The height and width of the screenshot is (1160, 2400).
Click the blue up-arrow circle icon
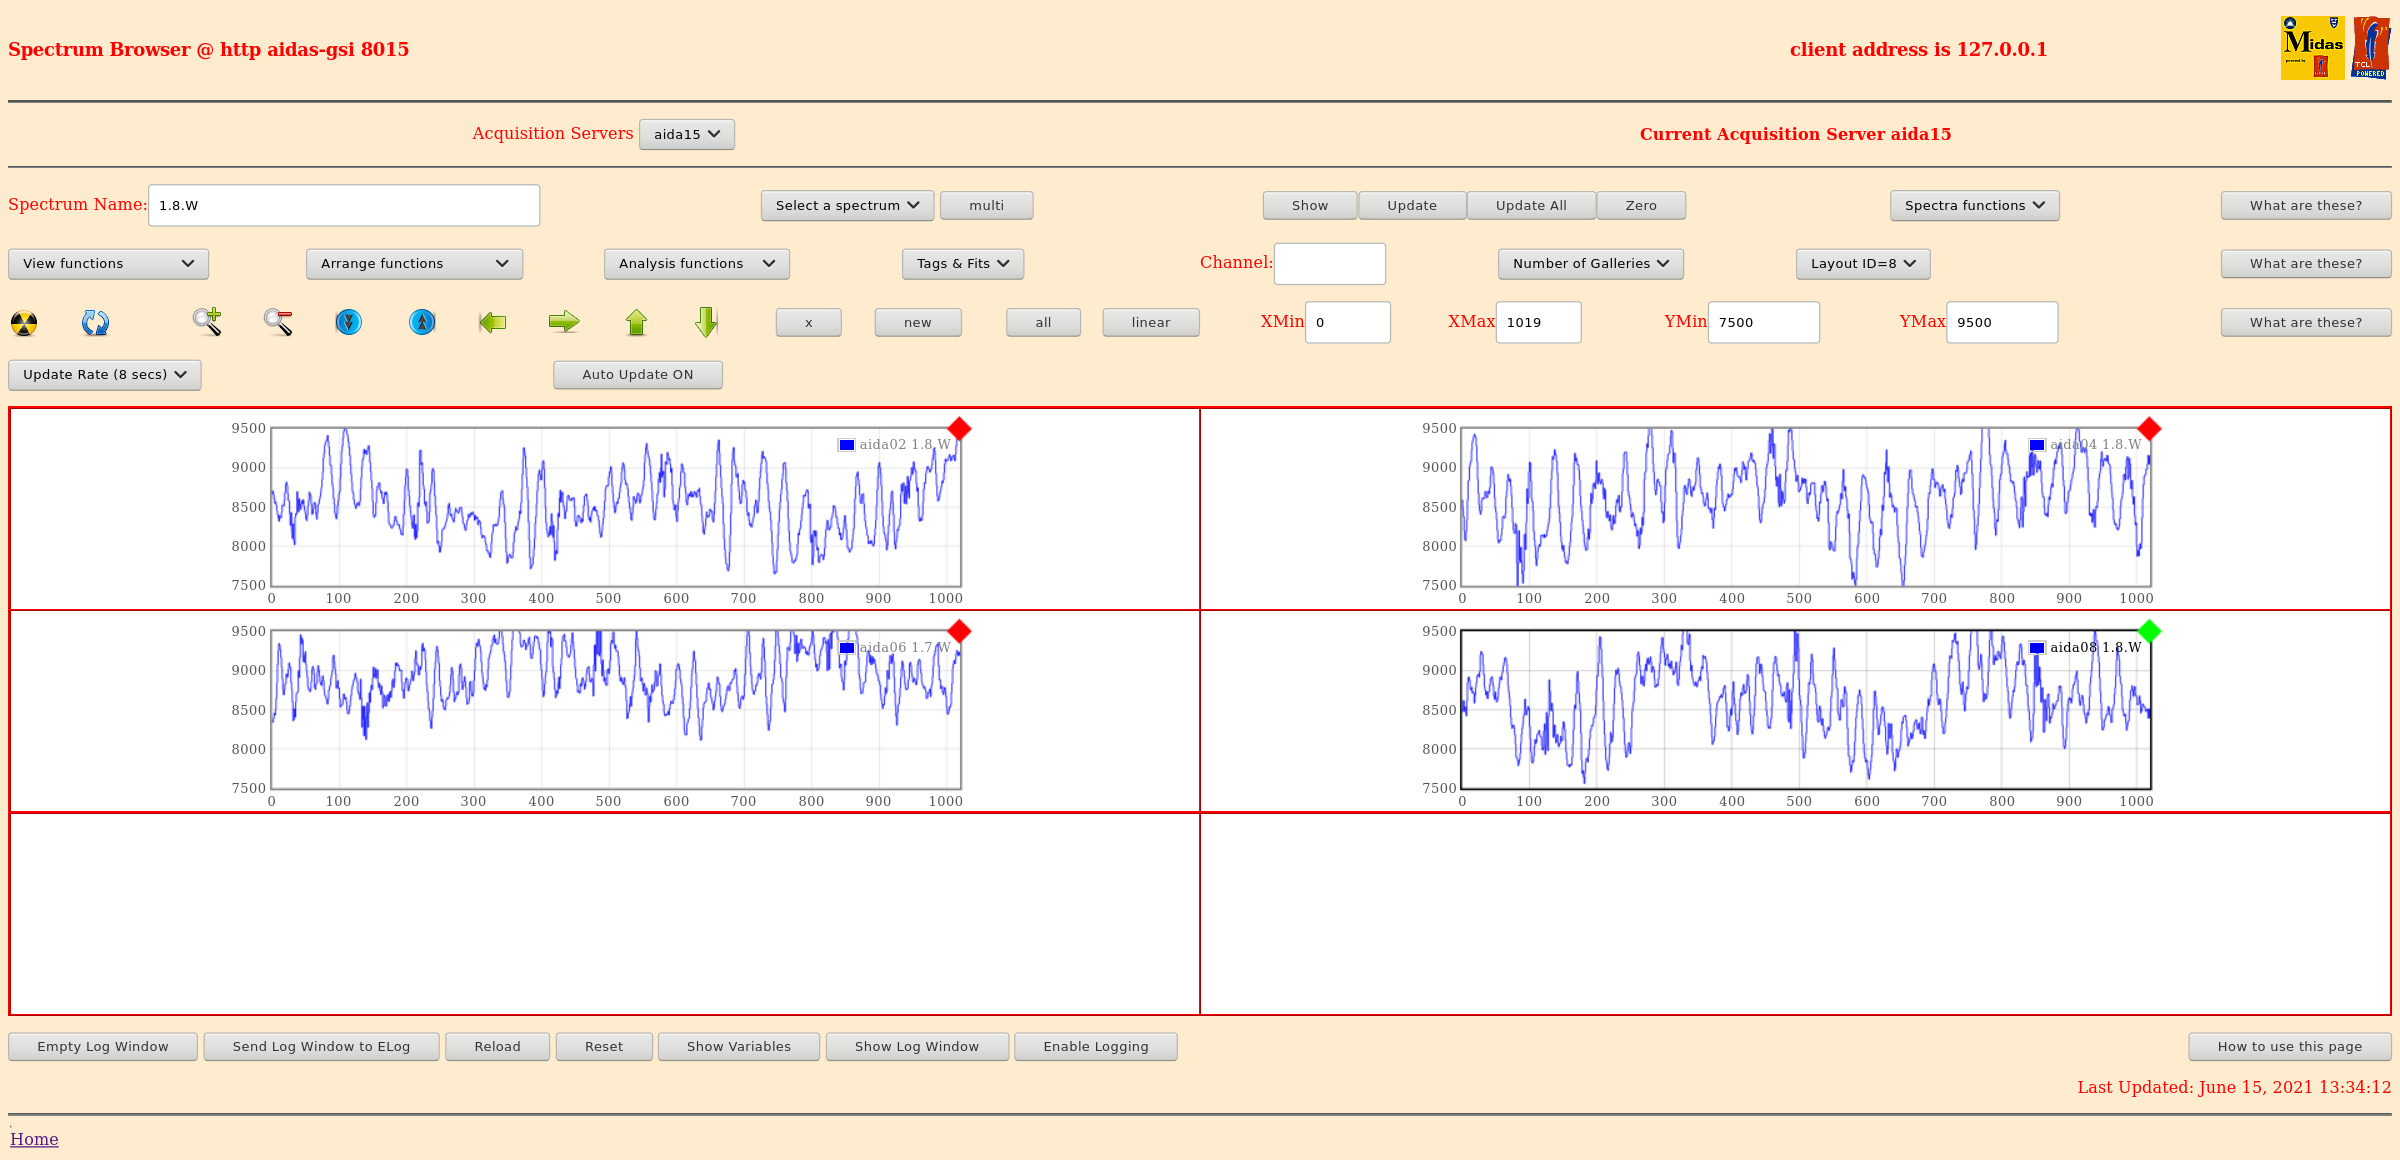click(422, 322)
